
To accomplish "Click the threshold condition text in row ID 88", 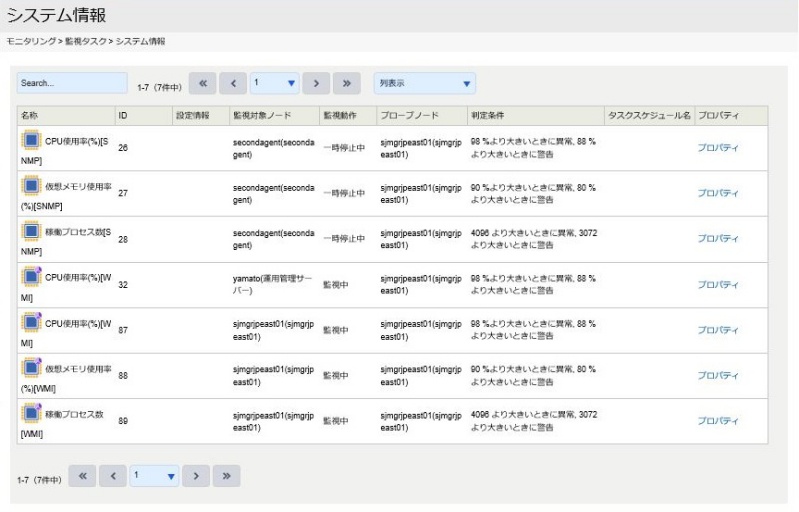I will pyautogui.click(x=533, y=375).
